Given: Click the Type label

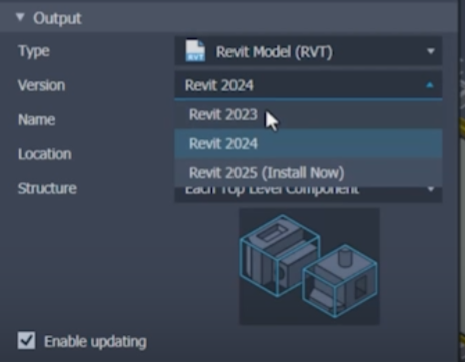Looking at the screenshot, I should [34, 51].
